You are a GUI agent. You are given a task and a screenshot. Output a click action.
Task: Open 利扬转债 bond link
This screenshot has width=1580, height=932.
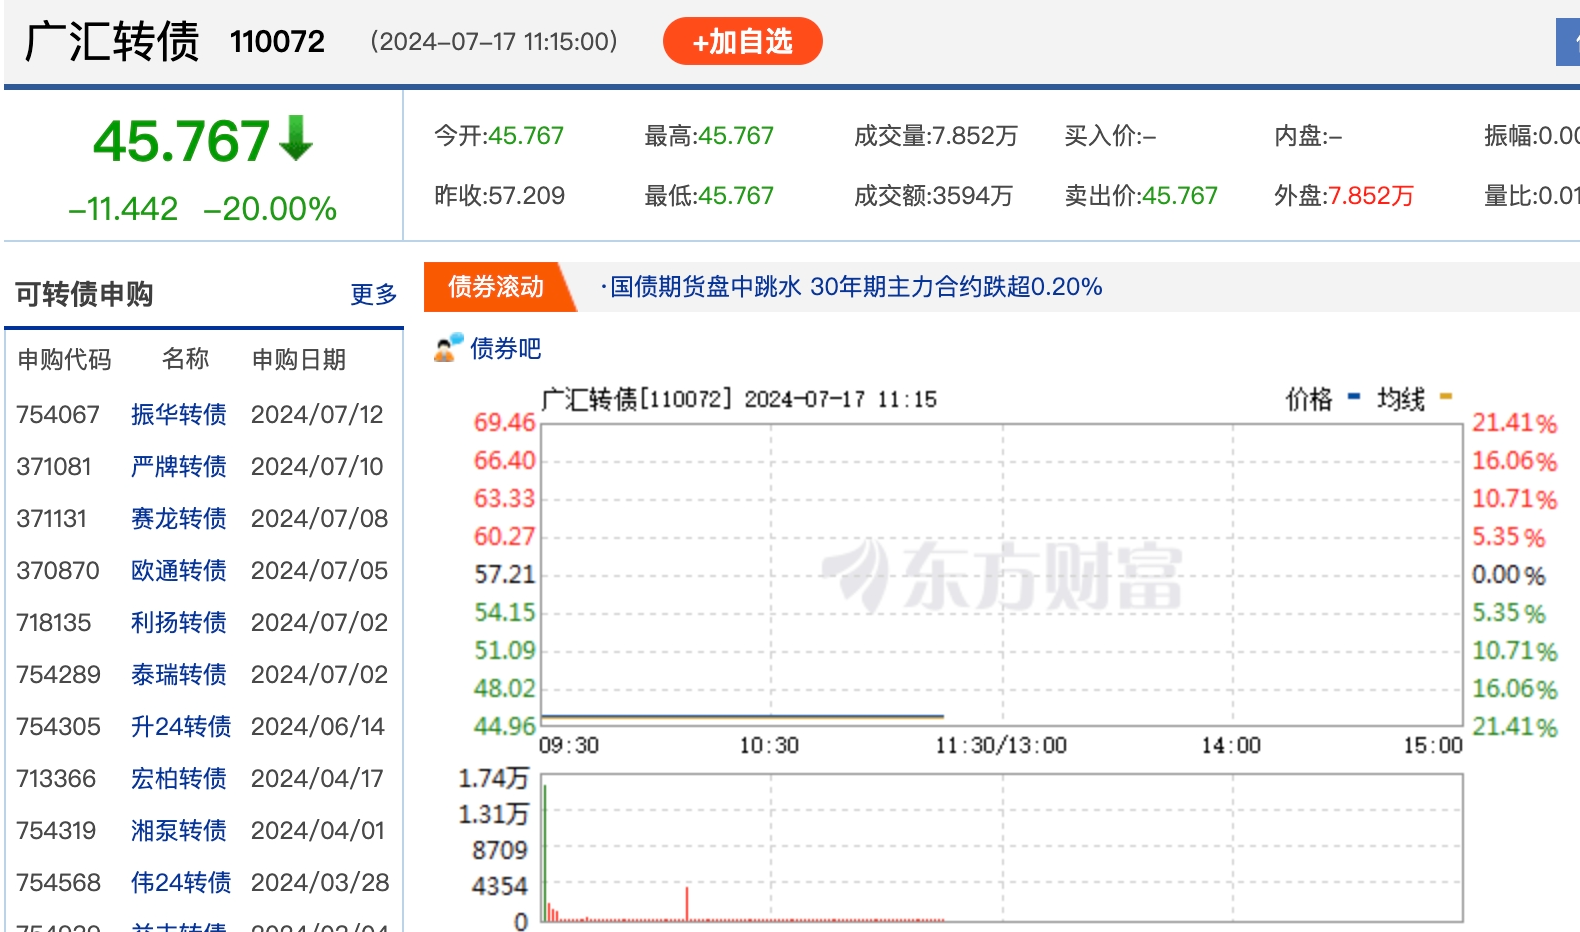pos(179,622)
